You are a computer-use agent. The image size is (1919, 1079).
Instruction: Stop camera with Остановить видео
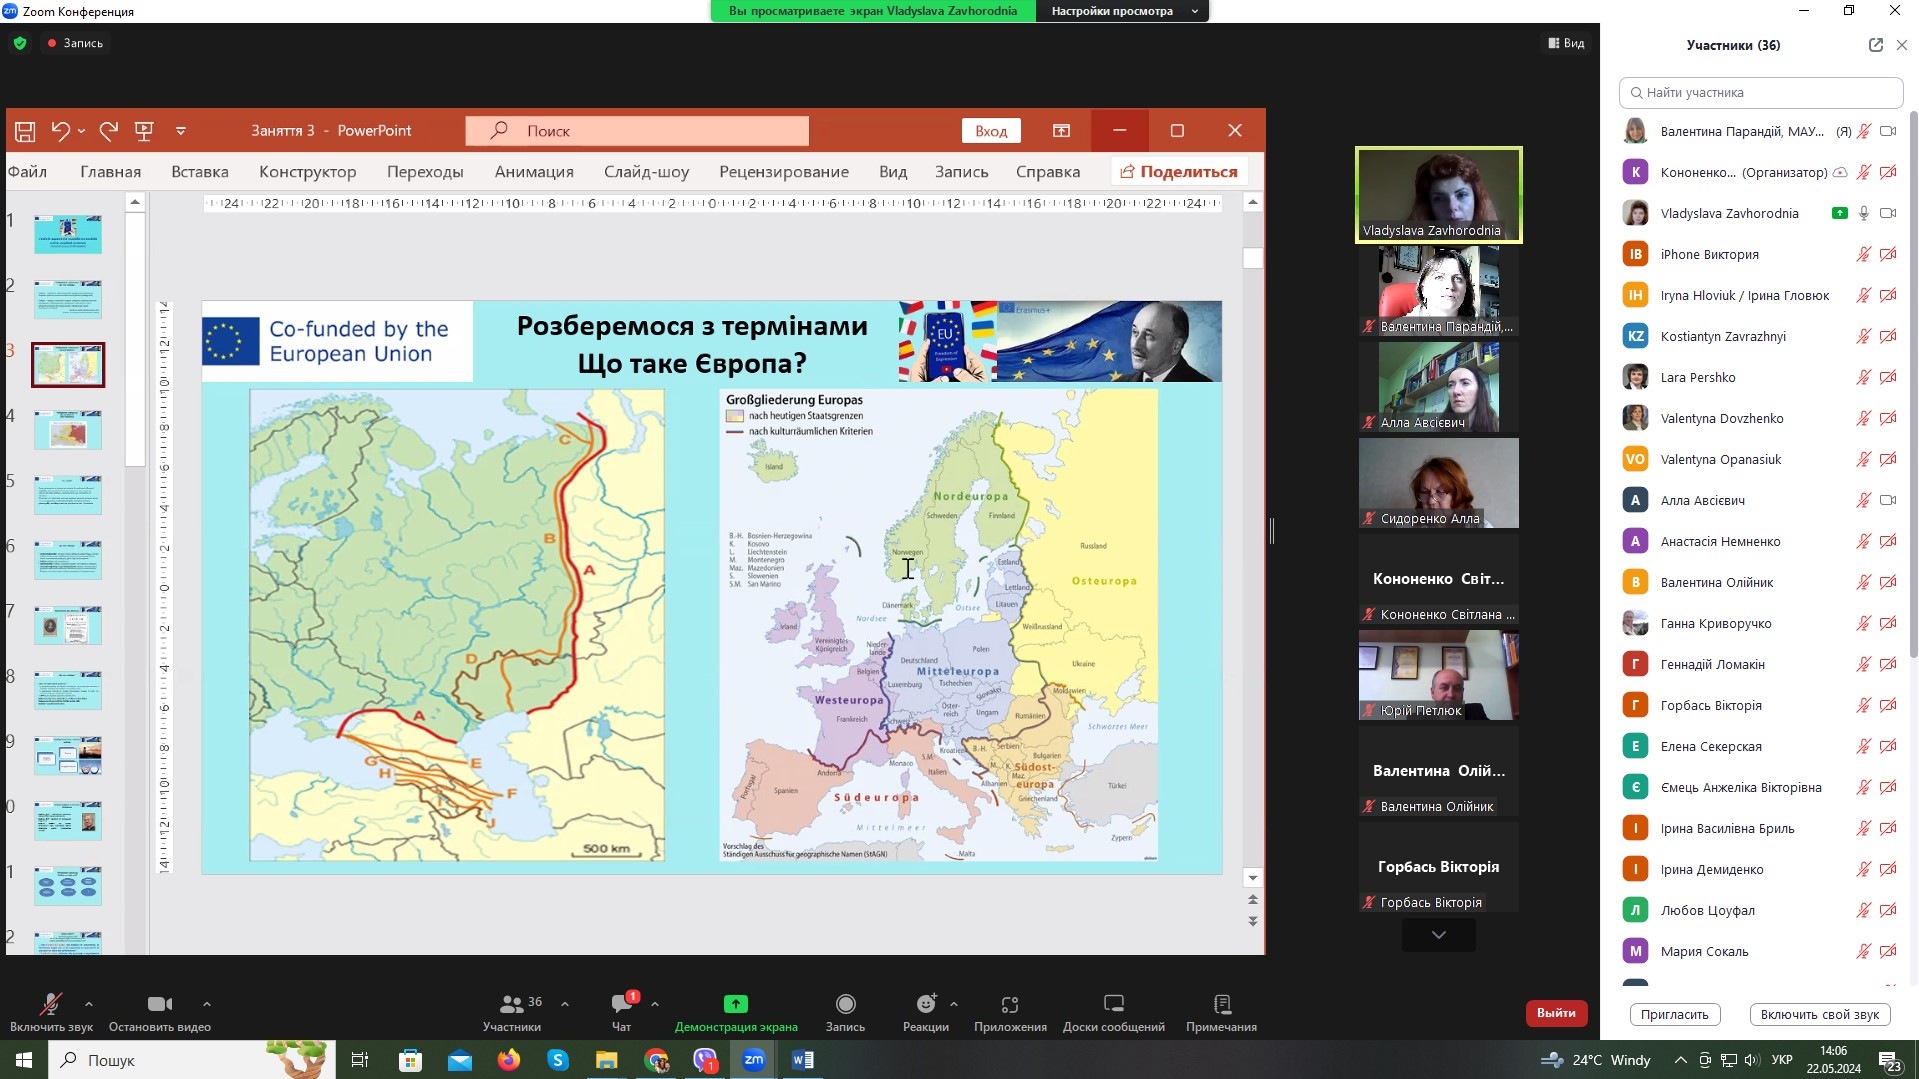[x=159, y=1005]
